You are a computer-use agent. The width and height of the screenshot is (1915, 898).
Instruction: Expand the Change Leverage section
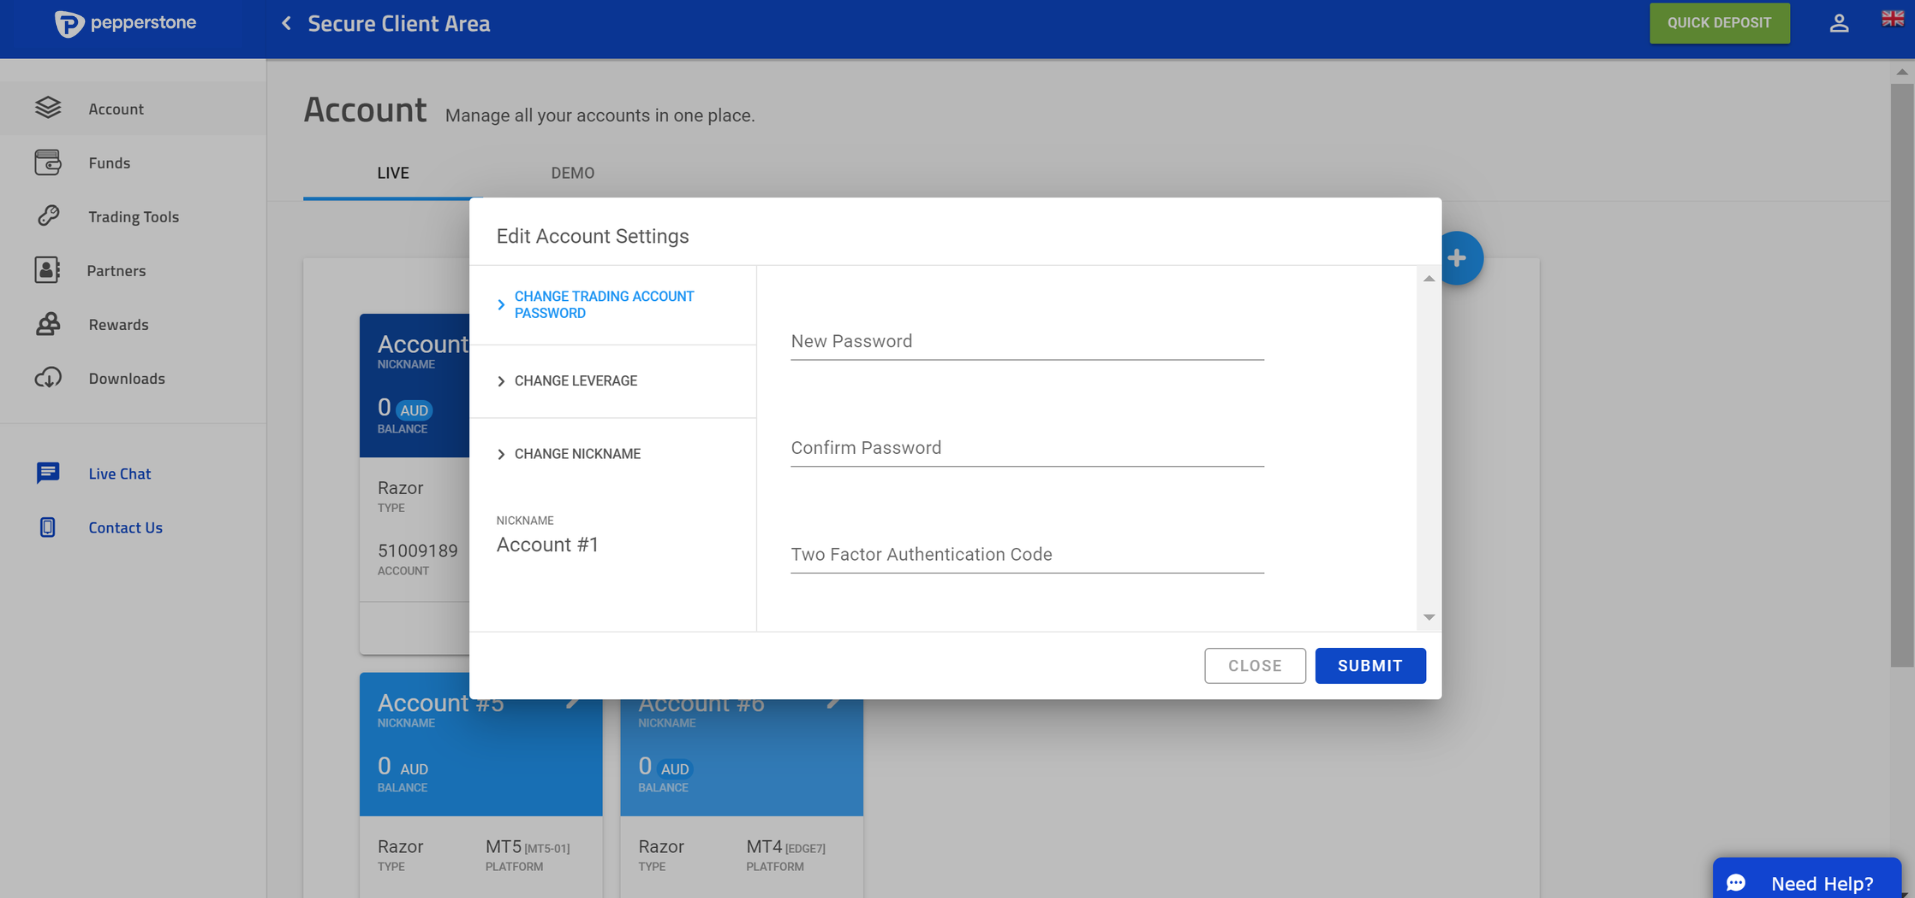(612, 381)
